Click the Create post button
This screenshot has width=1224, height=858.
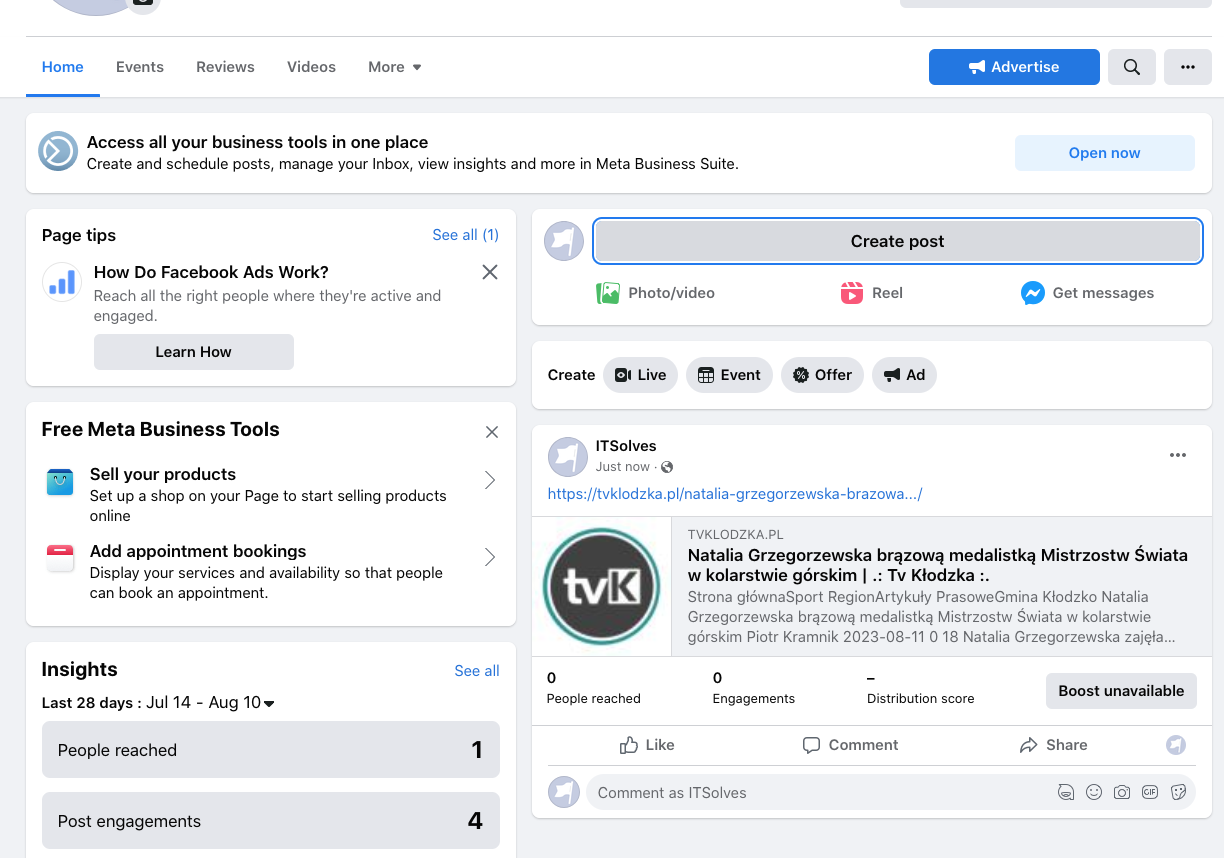pos(898,241)
